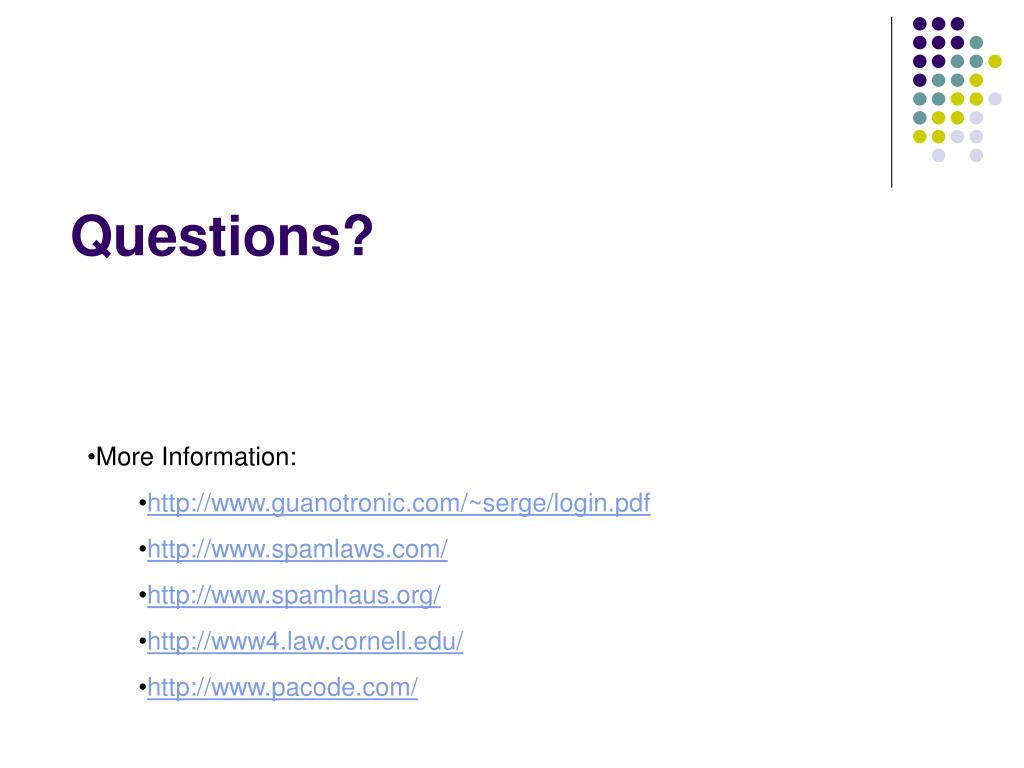Image resolution: width=1024 pixels, height=768 pixels.
Task: Visit the www.spamhaus.org link
Action: [294, 596]
